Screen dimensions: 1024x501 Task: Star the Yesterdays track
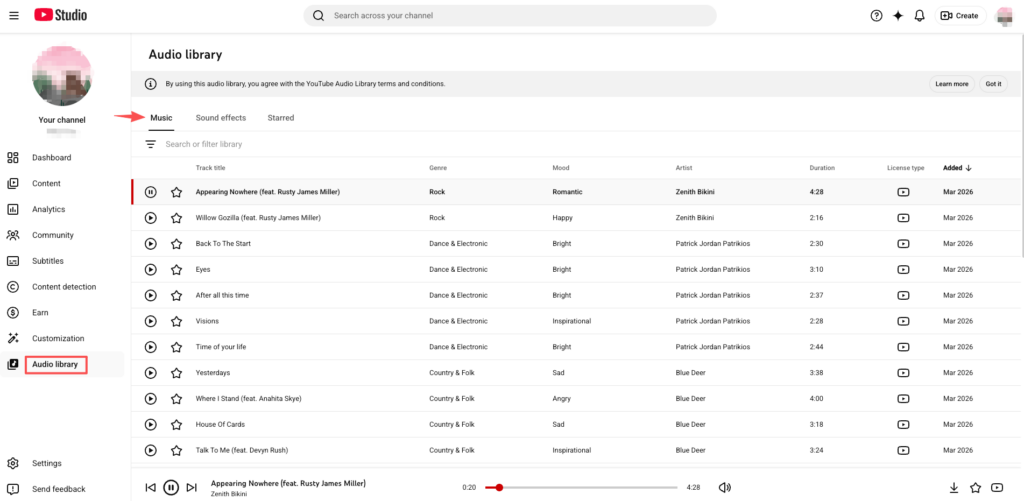tap(176, 373)
